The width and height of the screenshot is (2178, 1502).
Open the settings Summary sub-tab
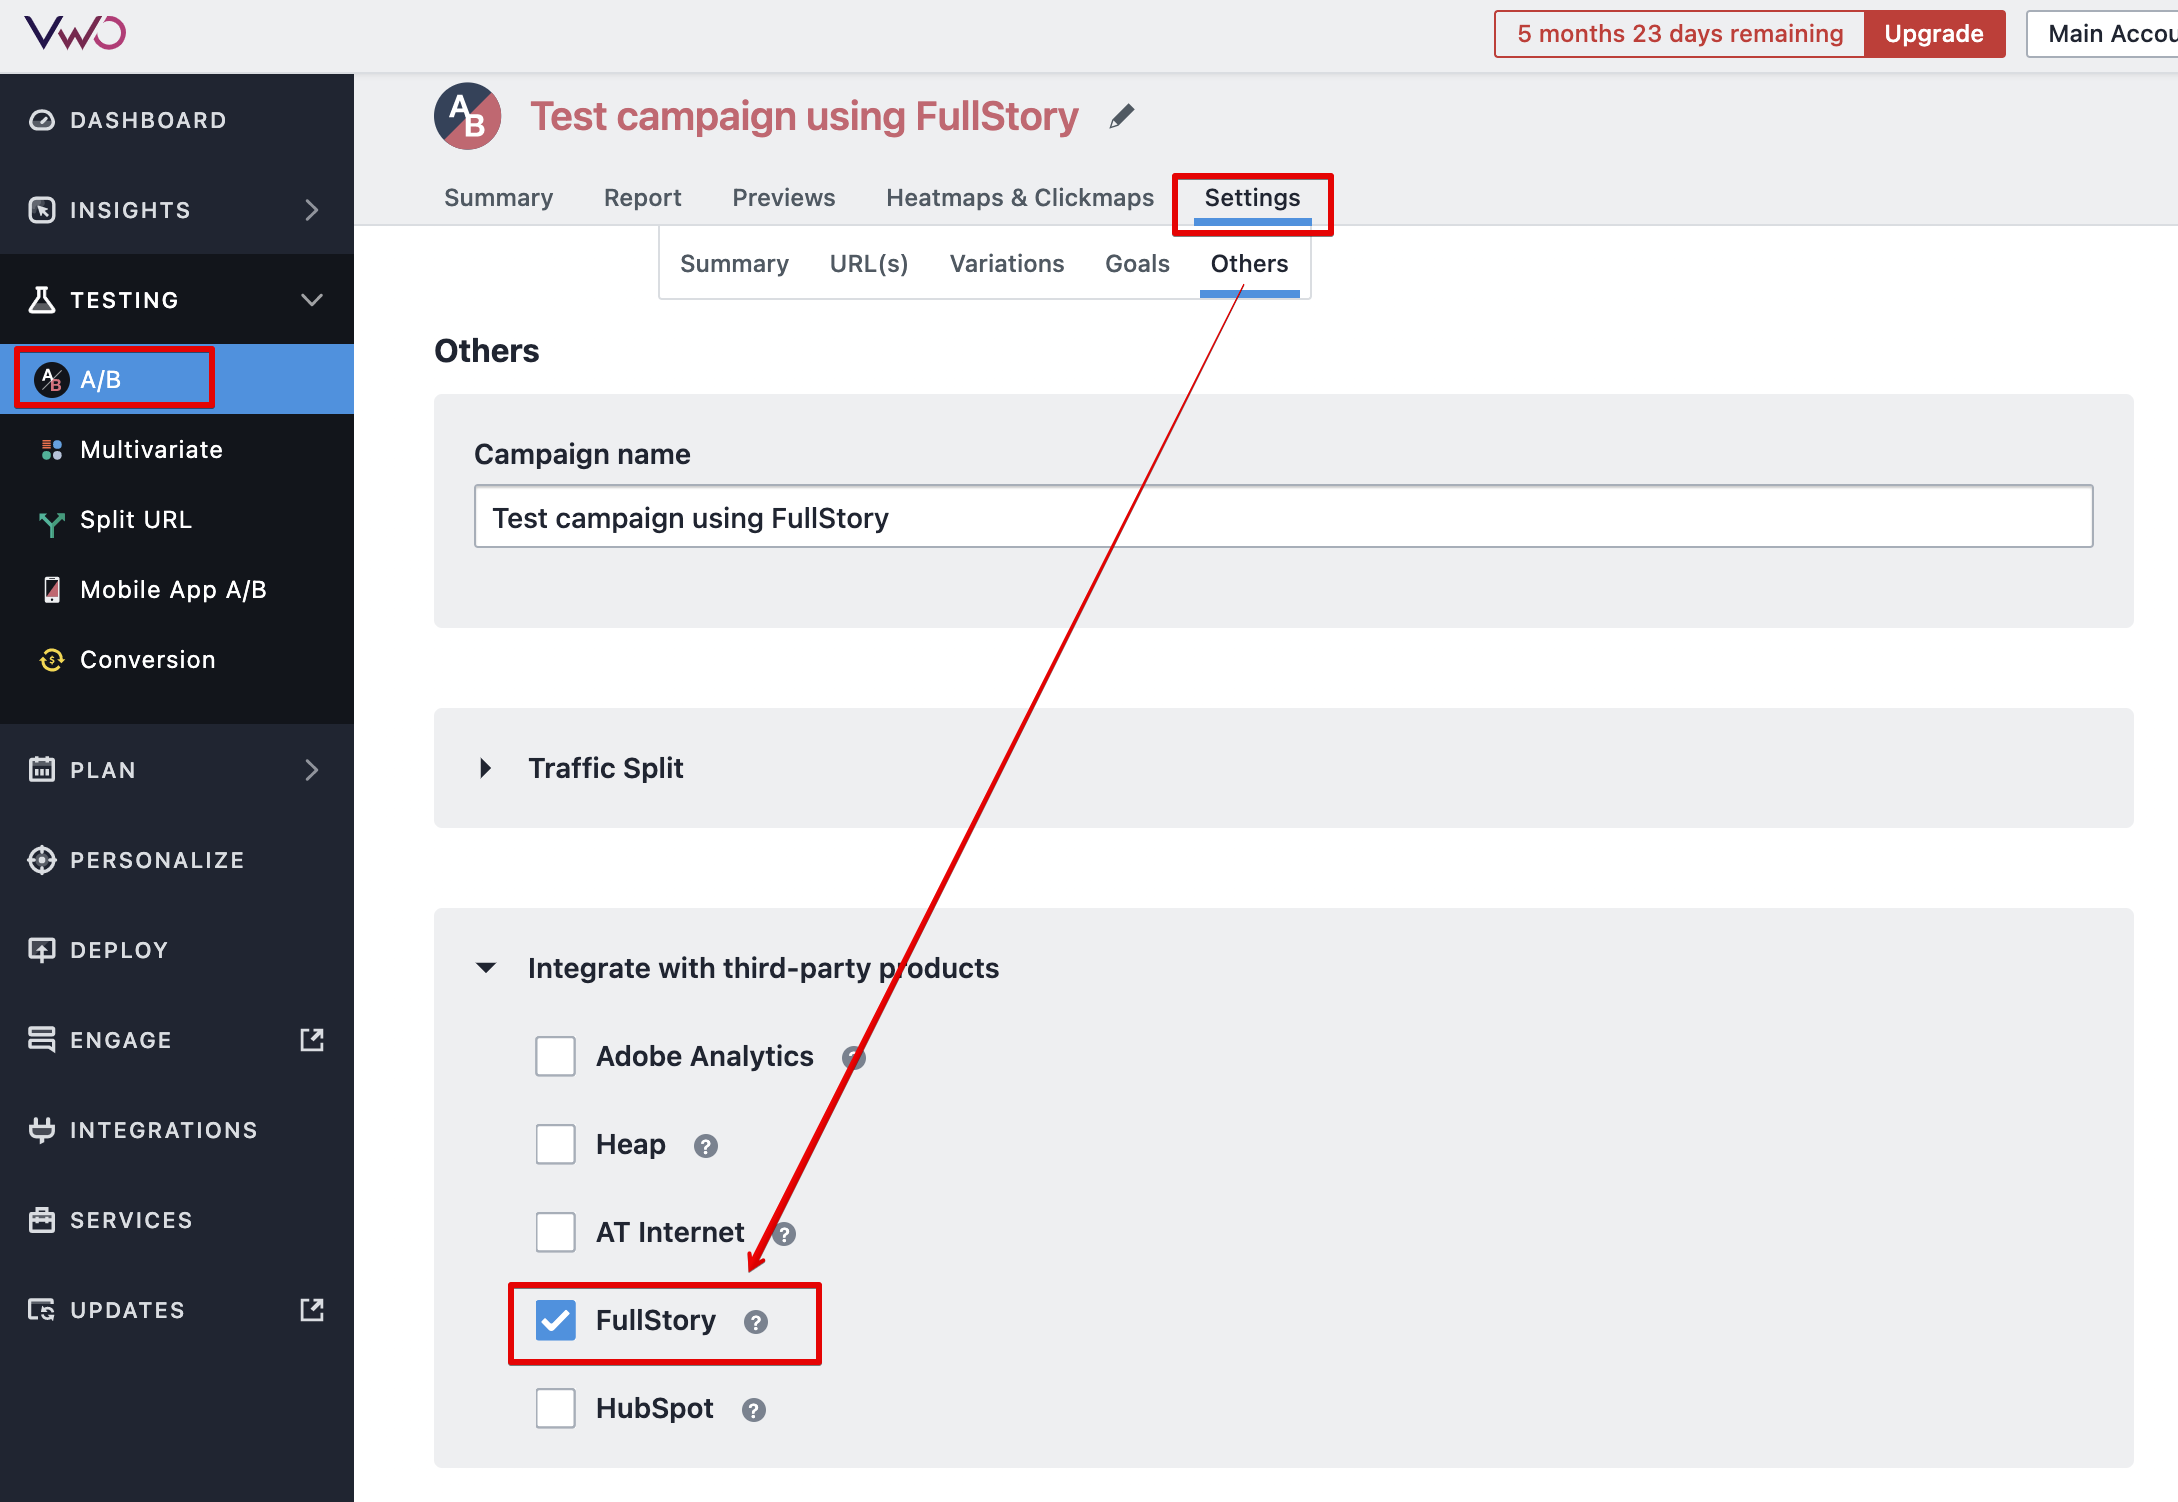click(734, 264)
